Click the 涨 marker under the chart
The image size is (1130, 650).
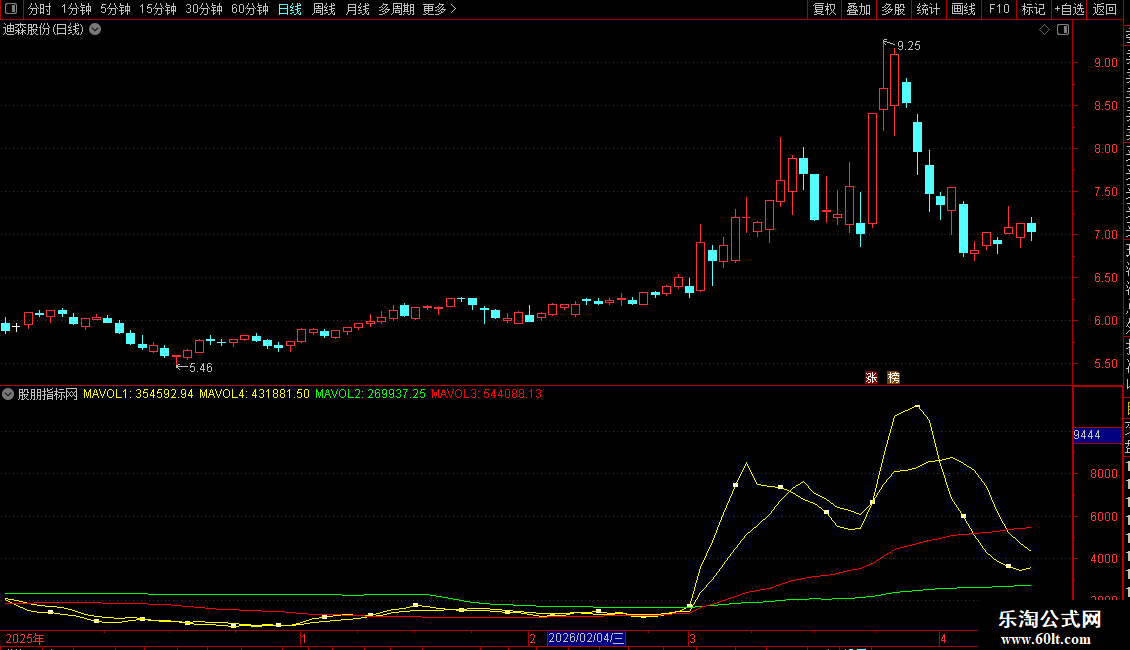pos(871,378)
